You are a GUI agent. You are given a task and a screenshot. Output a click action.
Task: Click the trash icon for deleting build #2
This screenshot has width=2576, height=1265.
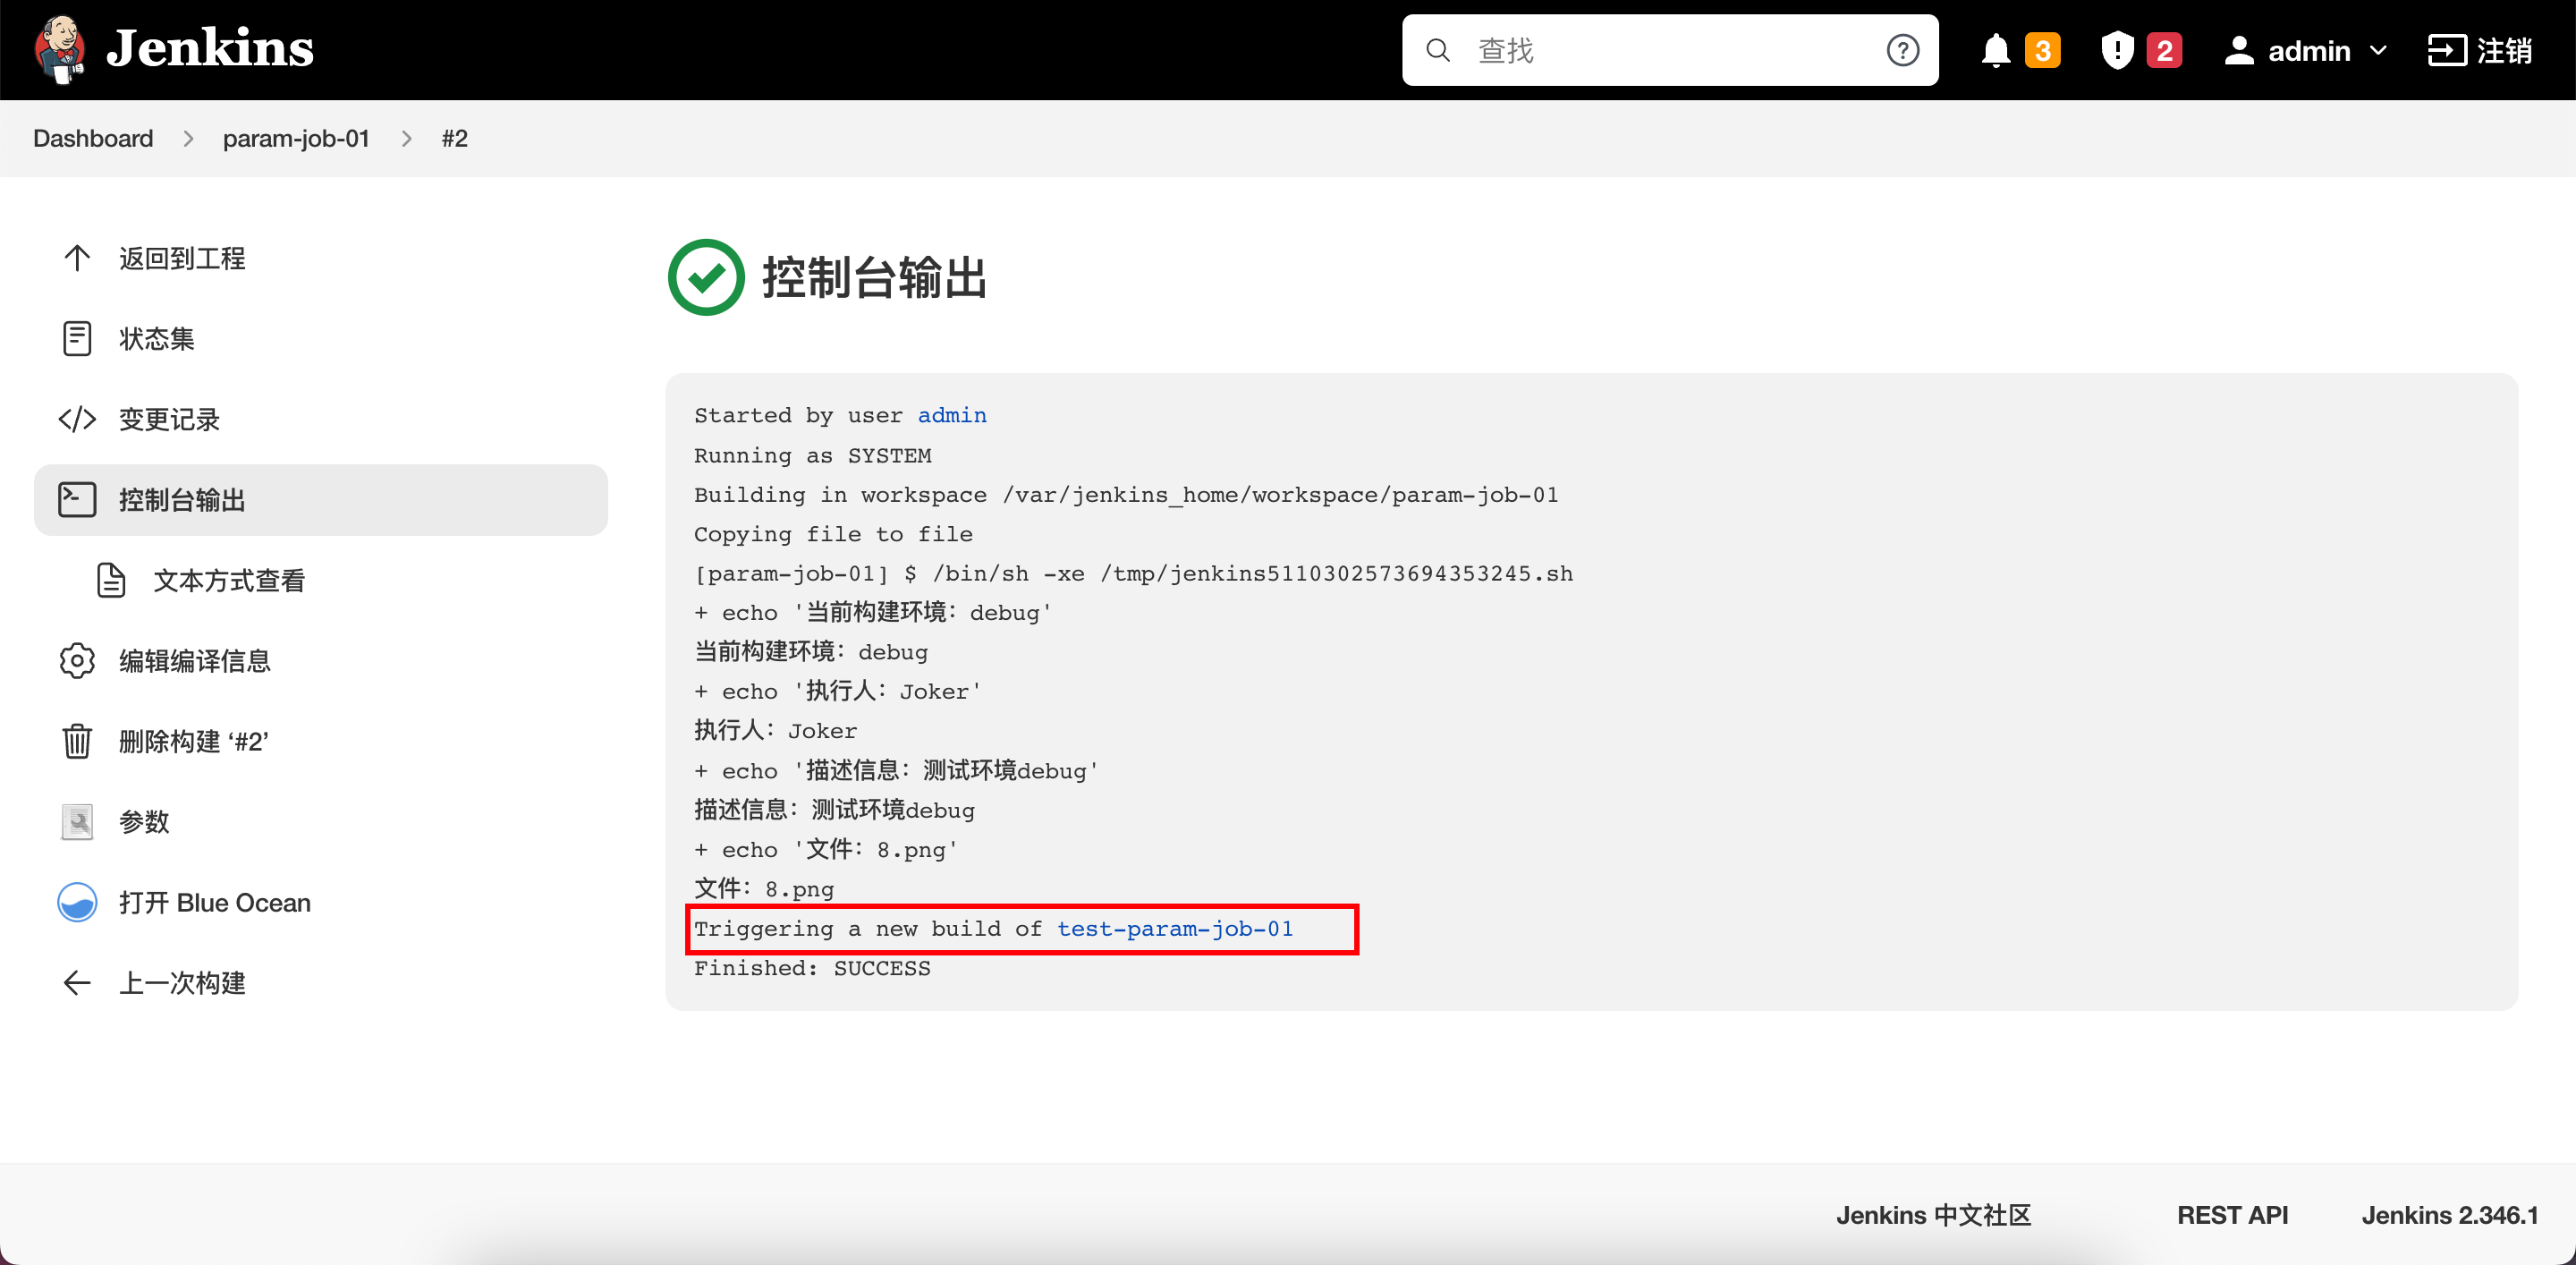77,742
